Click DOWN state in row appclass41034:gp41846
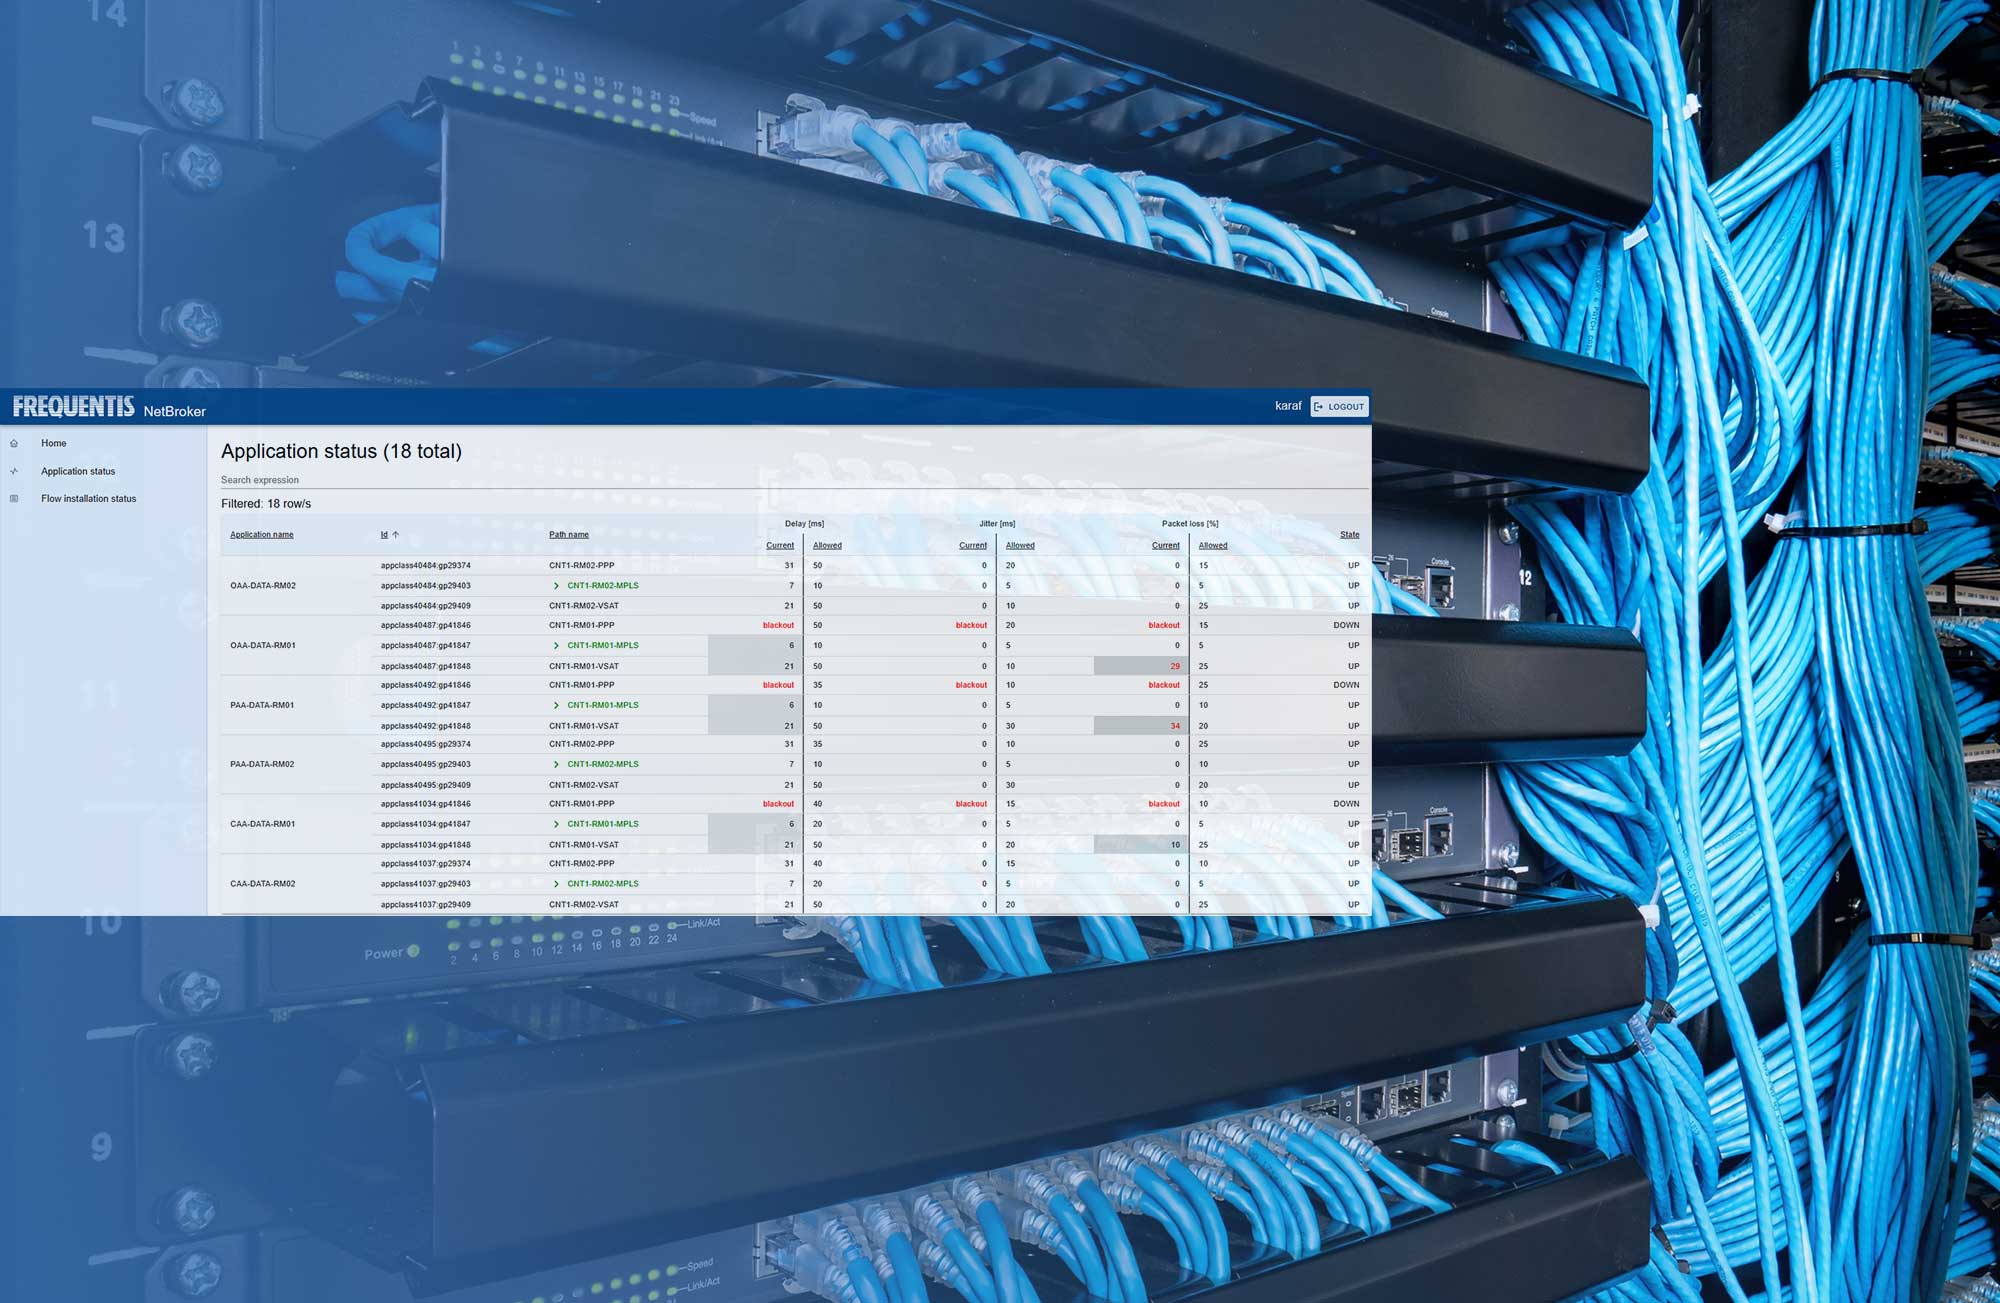The height and width of the screenshot is (1303, 2000). [x=1346, y=804]
